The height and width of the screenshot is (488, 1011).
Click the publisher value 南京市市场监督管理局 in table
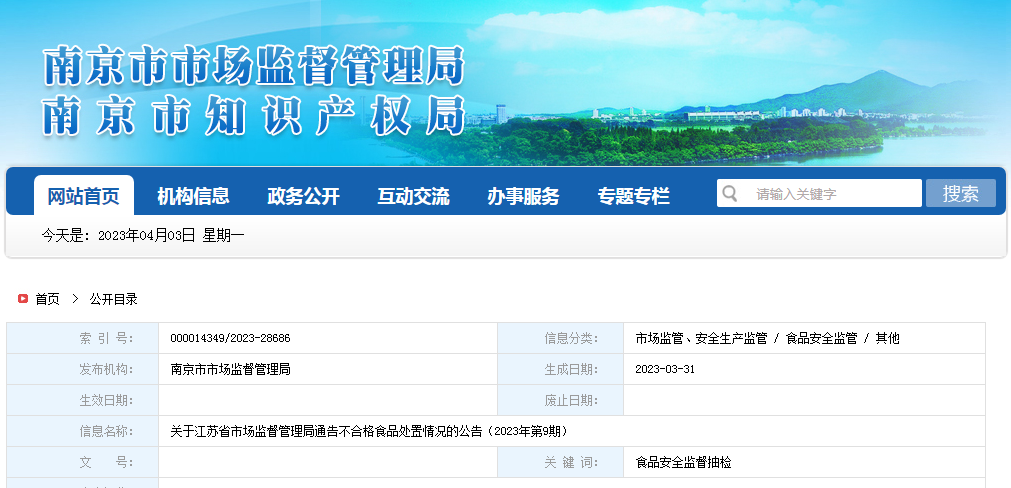coord(230,369)
